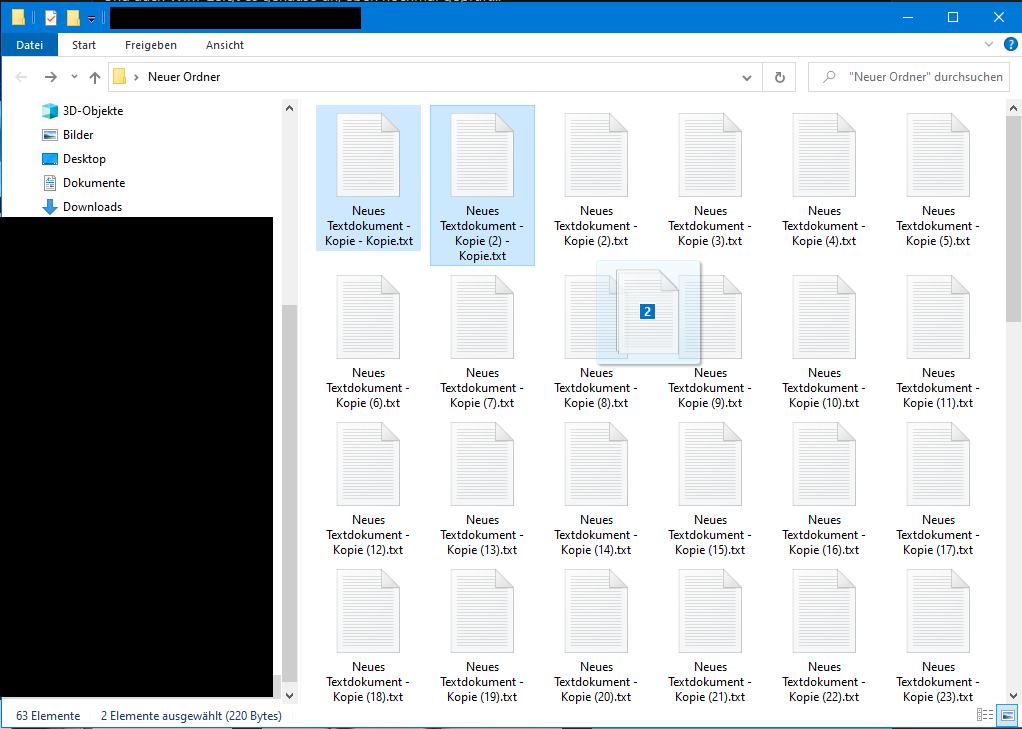
Task: Select file Neues Textdokument - Kopie - Kopie.txt
Action: coord(368,177)
